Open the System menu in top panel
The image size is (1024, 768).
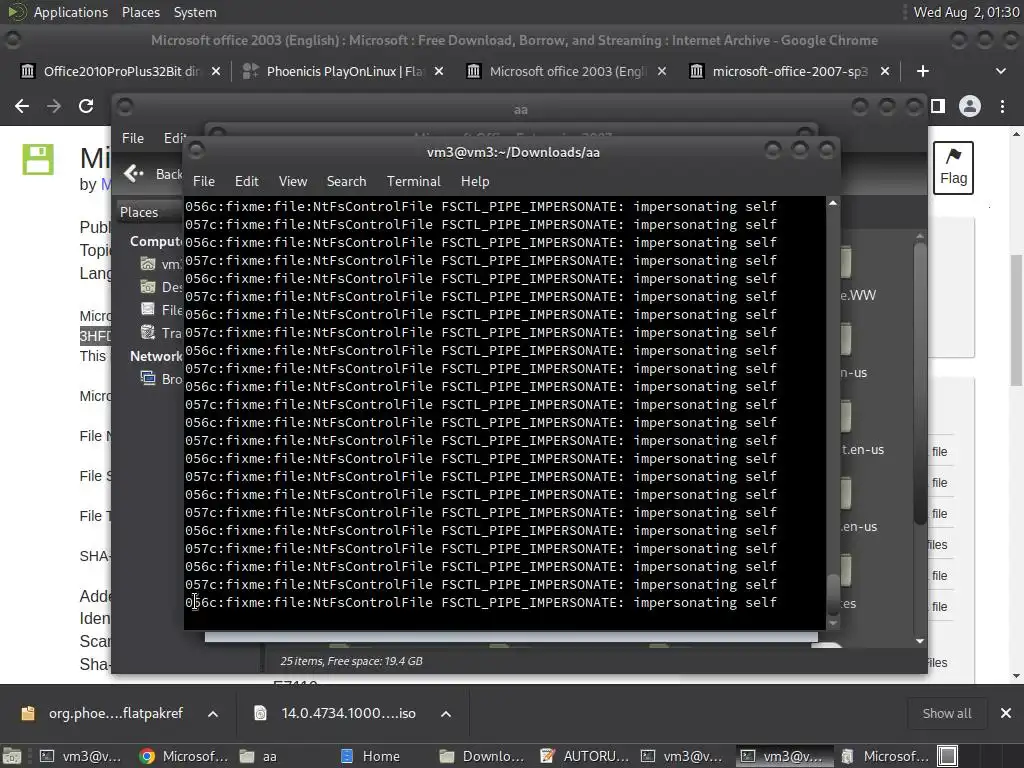tap(195, 12)
